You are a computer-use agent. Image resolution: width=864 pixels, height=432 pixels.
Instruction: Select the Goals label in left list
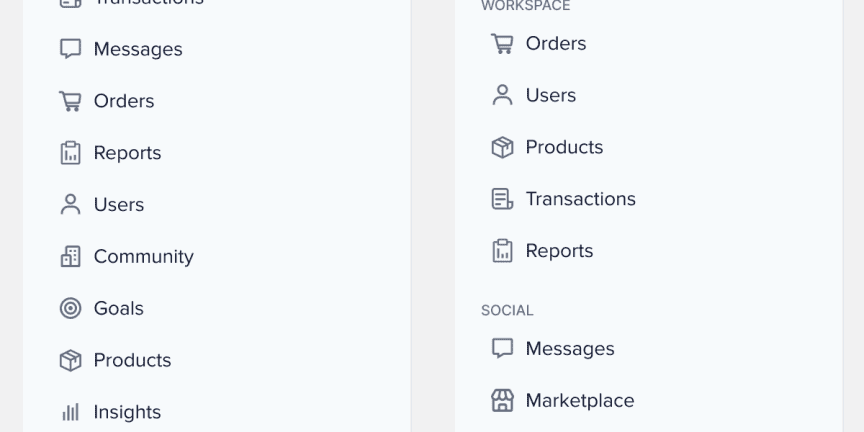pyautogui.click(x=118, y=308)
